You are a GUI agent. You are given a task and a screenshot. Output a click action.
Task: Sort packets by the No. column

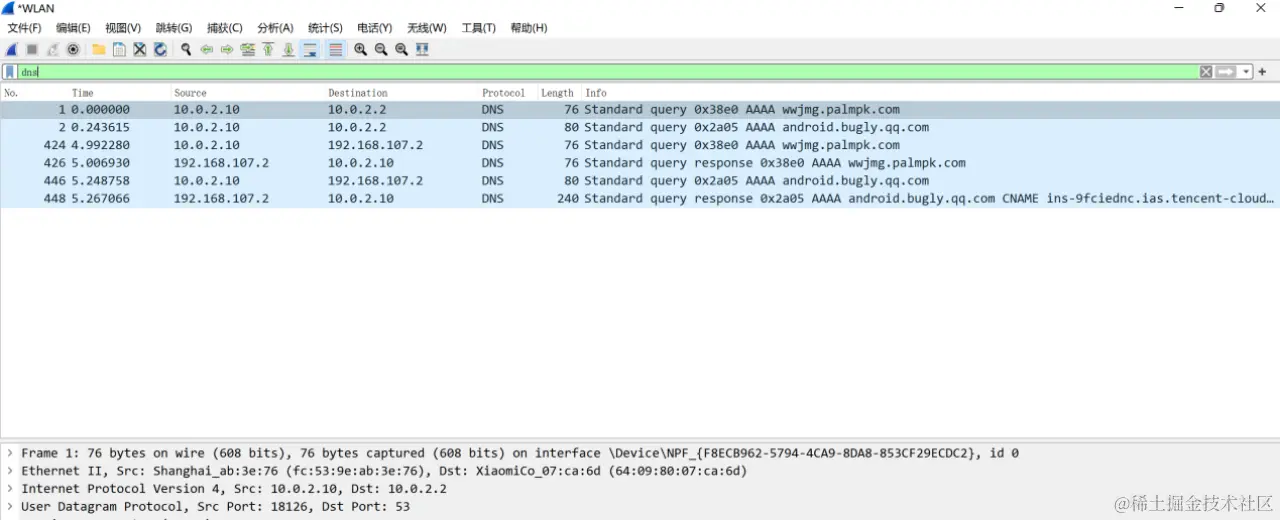[x=12, y=93]
